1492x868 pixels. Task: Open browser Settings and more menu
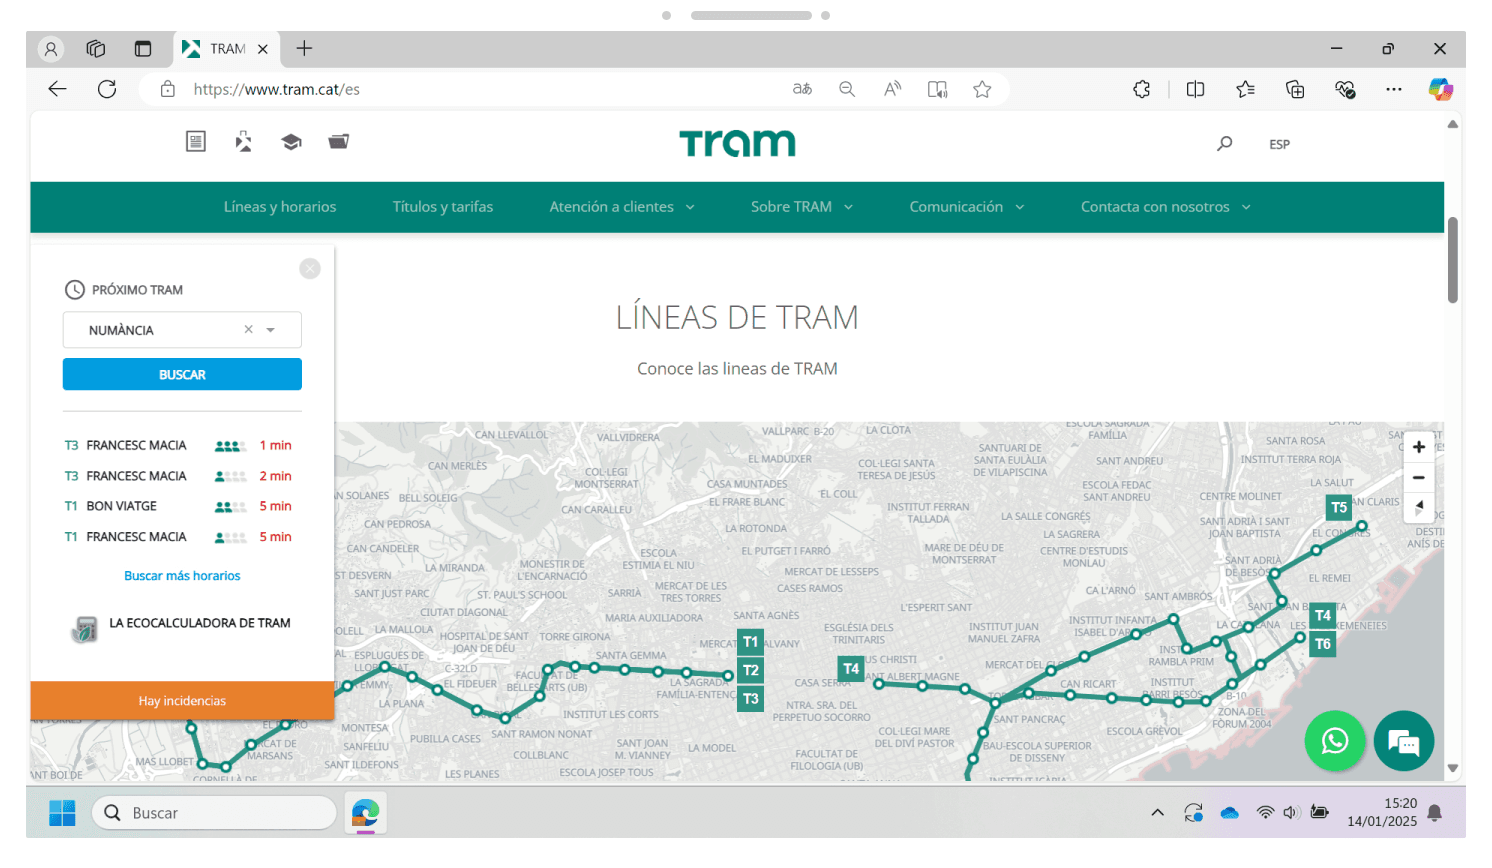coord(1394,89)
